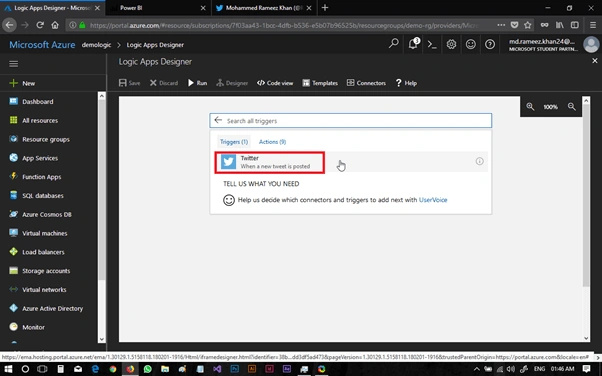Open the Windows Start menu

coord(8,369)
